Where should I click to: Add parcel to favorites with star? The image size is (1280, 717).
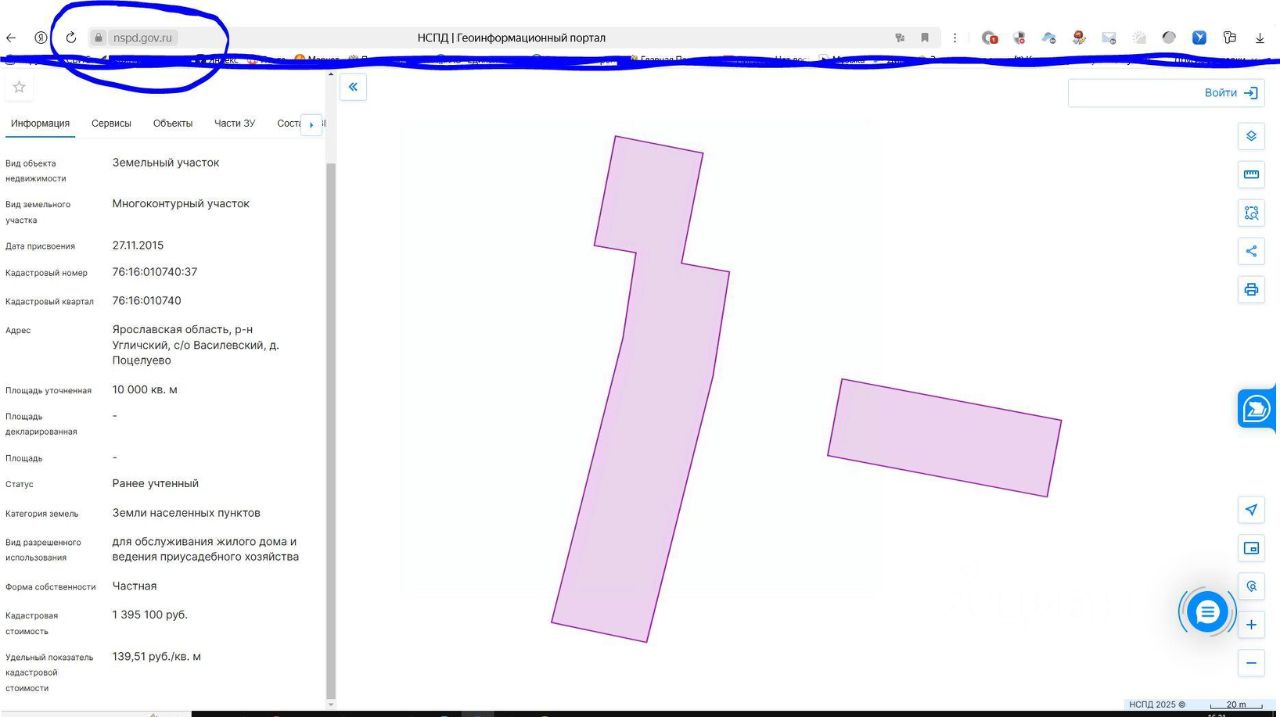pos(19,87)
